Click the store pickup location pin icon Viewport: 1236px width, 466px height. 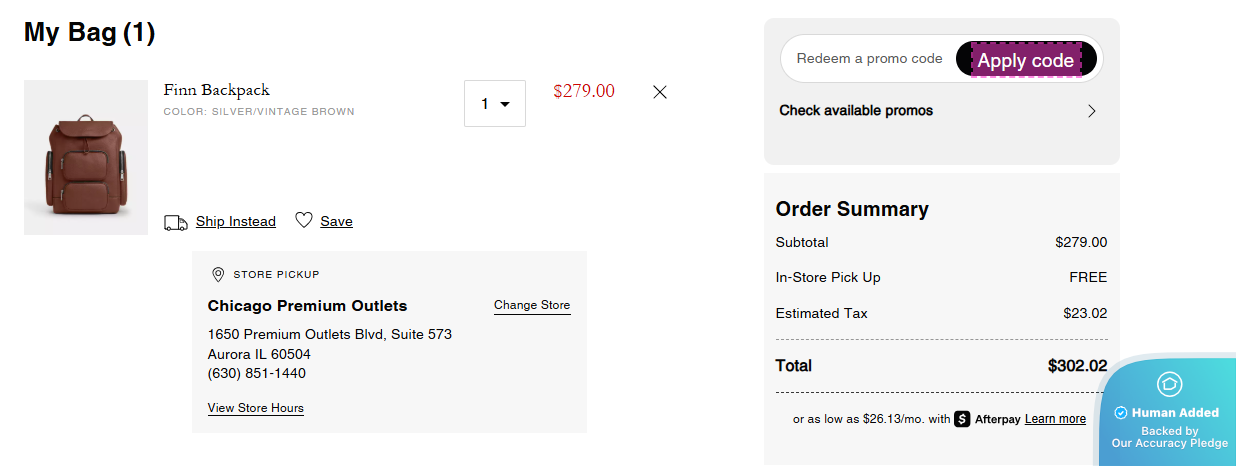[218, 275]
